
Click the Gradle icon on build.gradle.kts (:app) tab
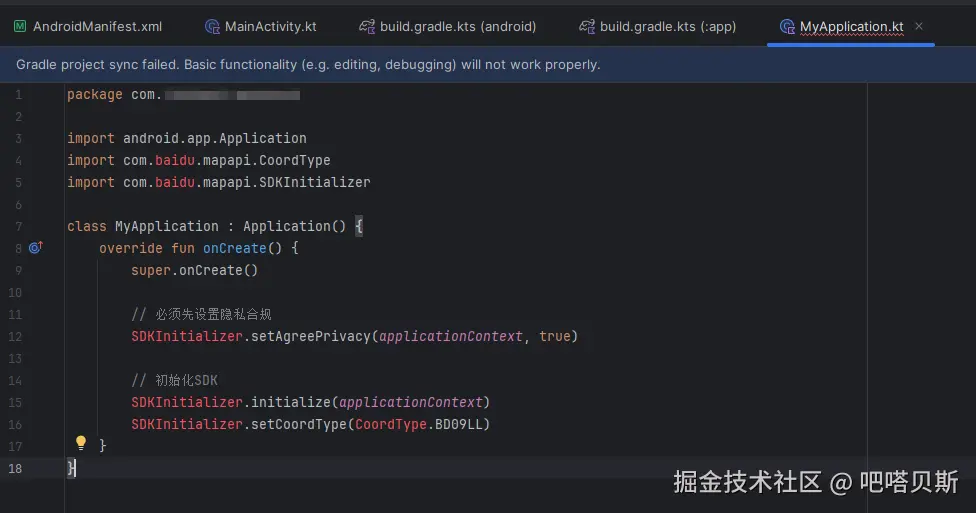587,26
